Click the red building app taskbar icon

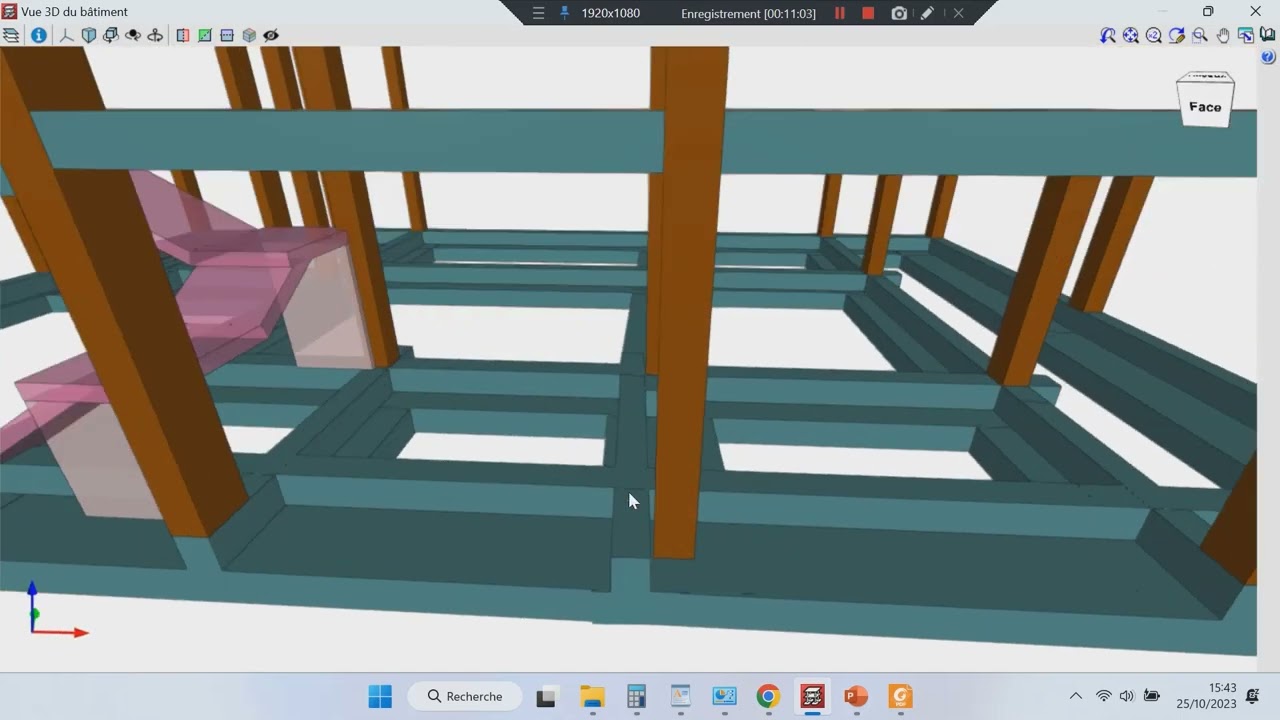(x=812, y=696)
